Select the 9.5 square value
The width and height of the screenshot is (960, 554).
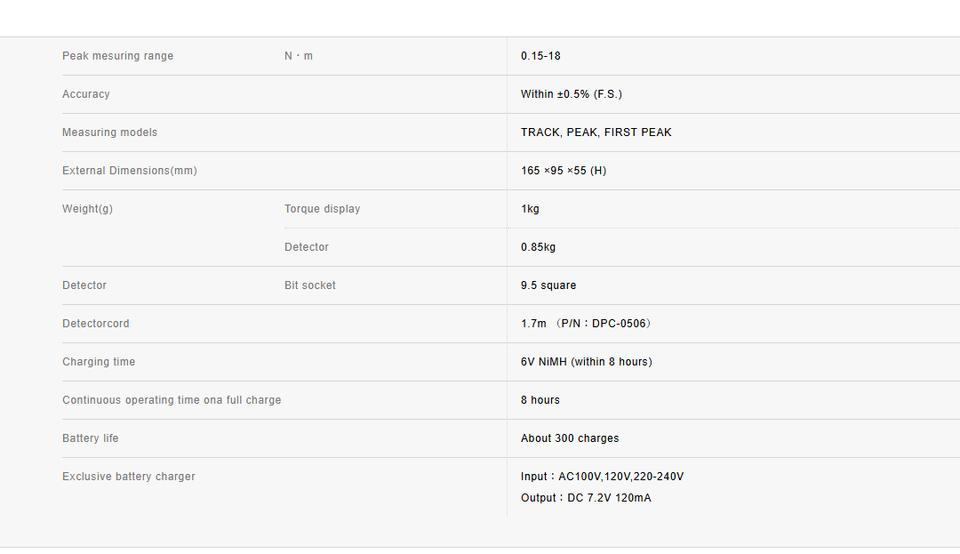[x=549, y=285]
